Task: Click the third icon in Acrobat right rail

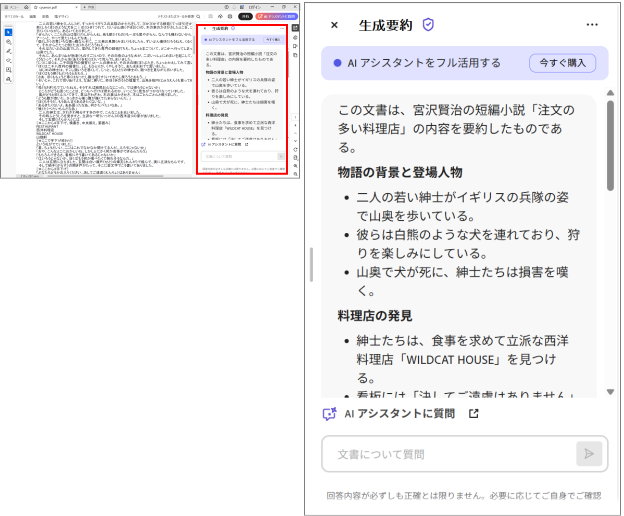Action: point(295,46)
